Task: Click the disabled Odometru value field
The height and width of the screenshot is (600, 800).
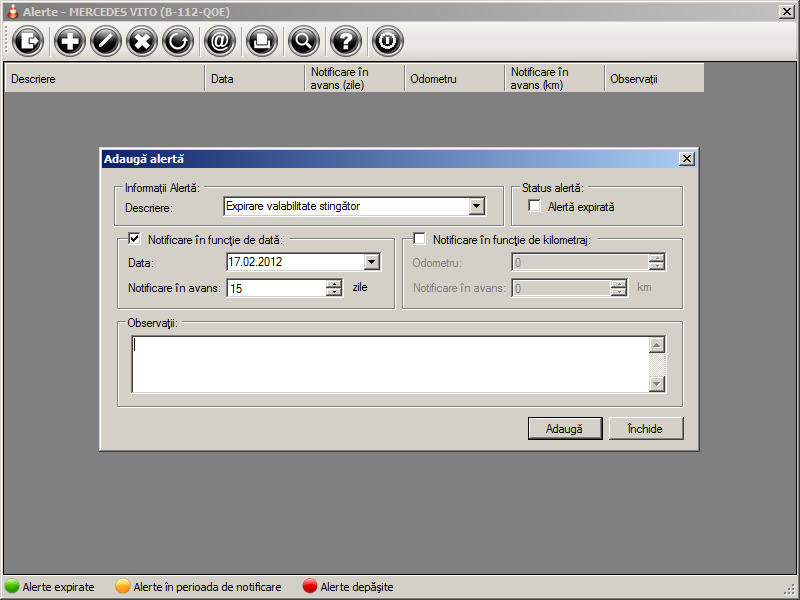Action: tap(580, 262)
